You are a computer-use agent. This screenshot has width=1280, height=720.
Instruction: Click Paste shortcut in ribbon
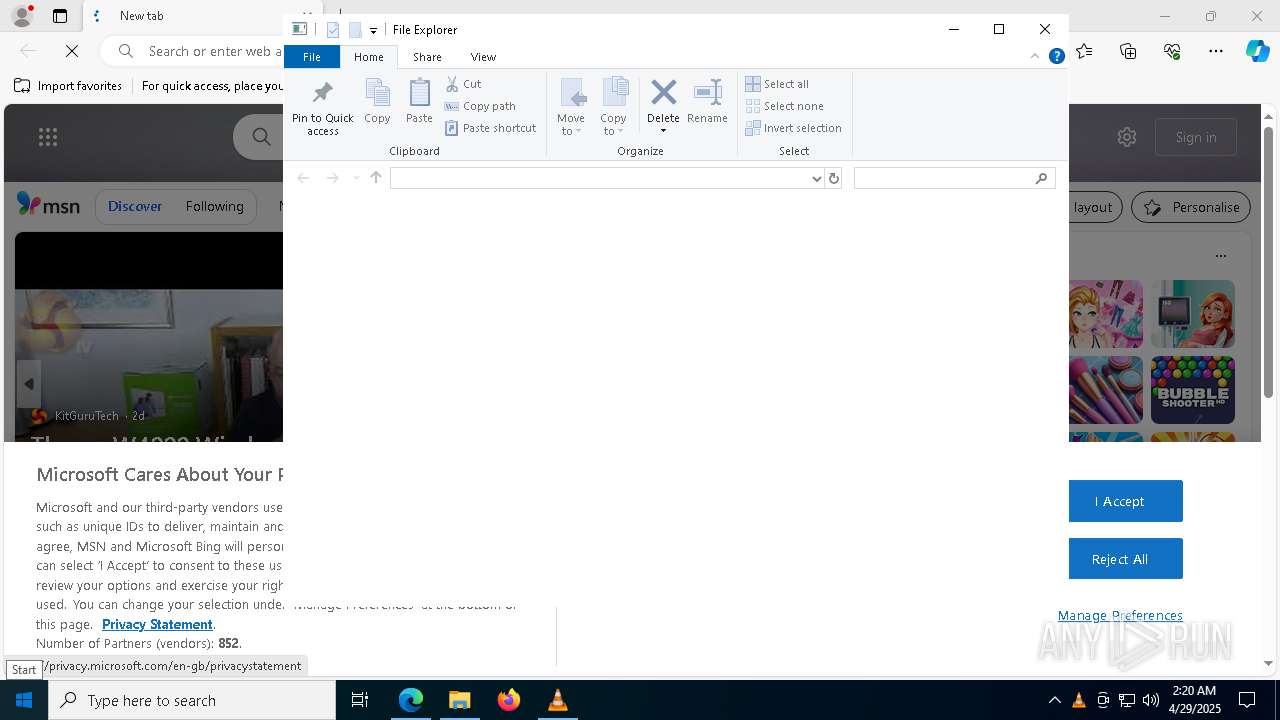tap(491, 128)
